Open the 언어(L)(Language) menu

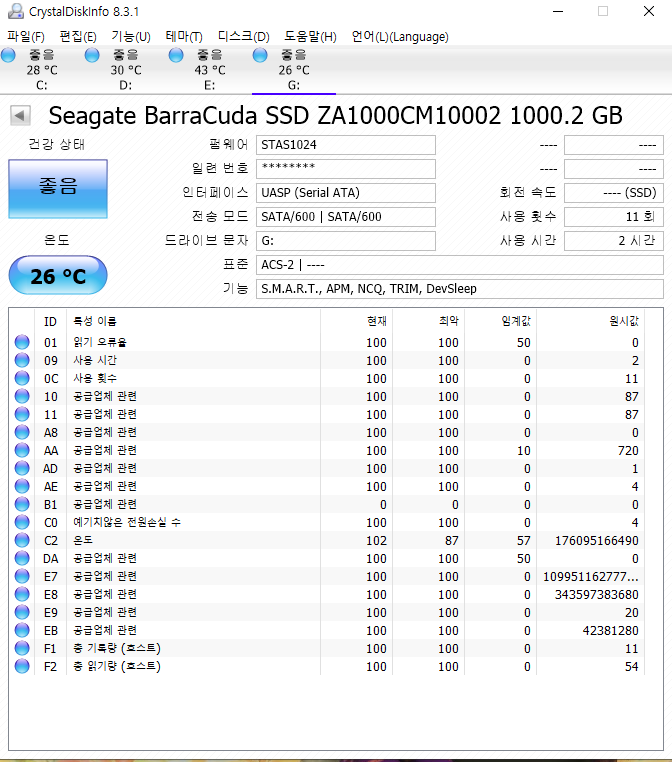tap(400, 36)
